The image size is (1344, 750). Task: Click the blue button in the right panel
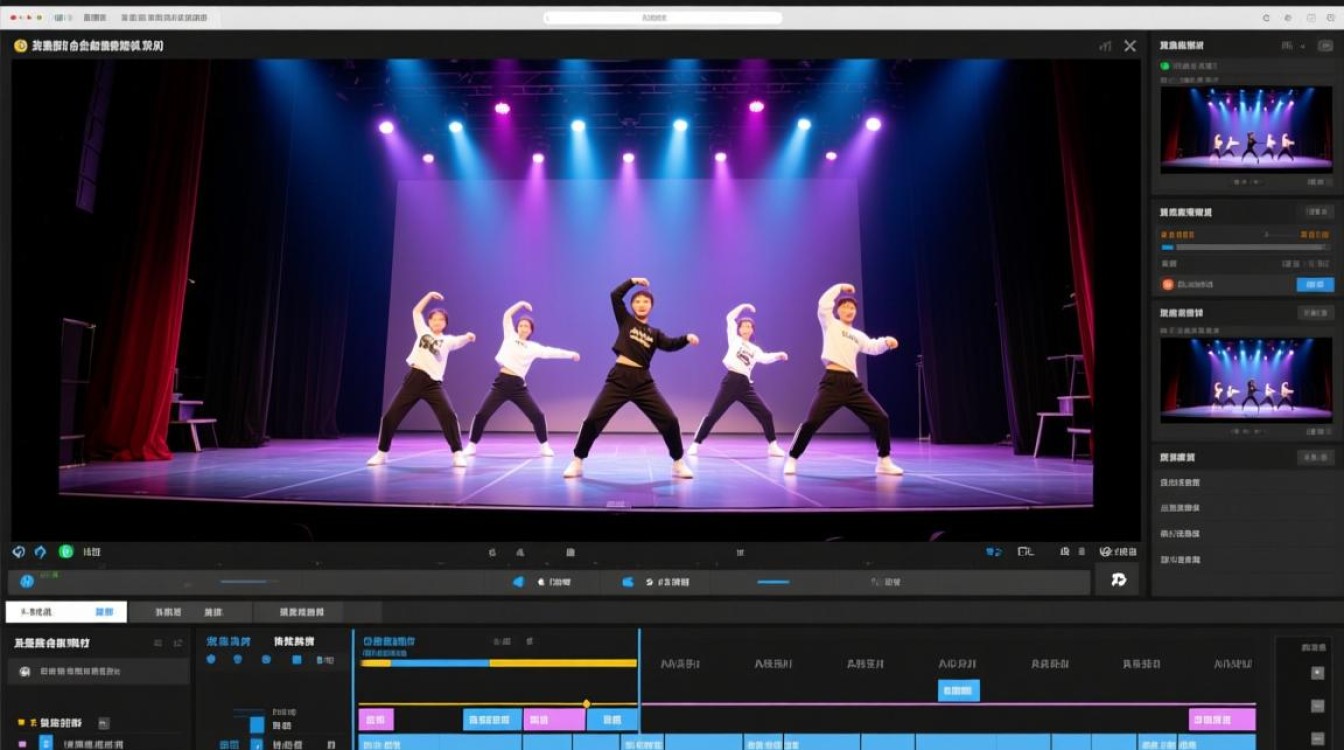pos(1315,284)
